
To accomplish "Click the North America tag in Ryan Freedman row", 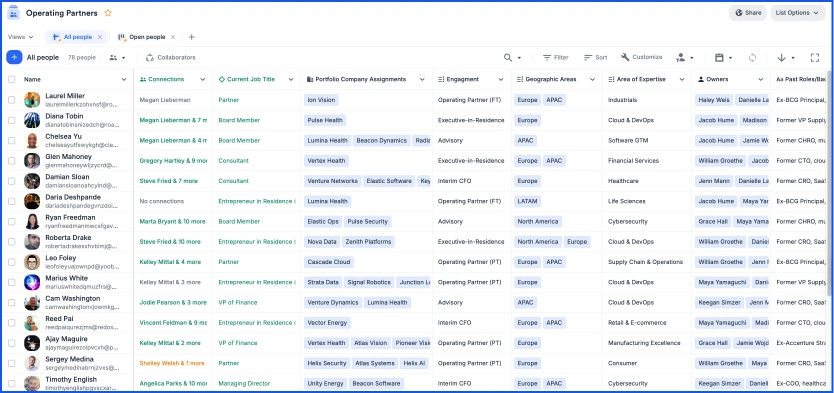I will (x=538, y=221).
